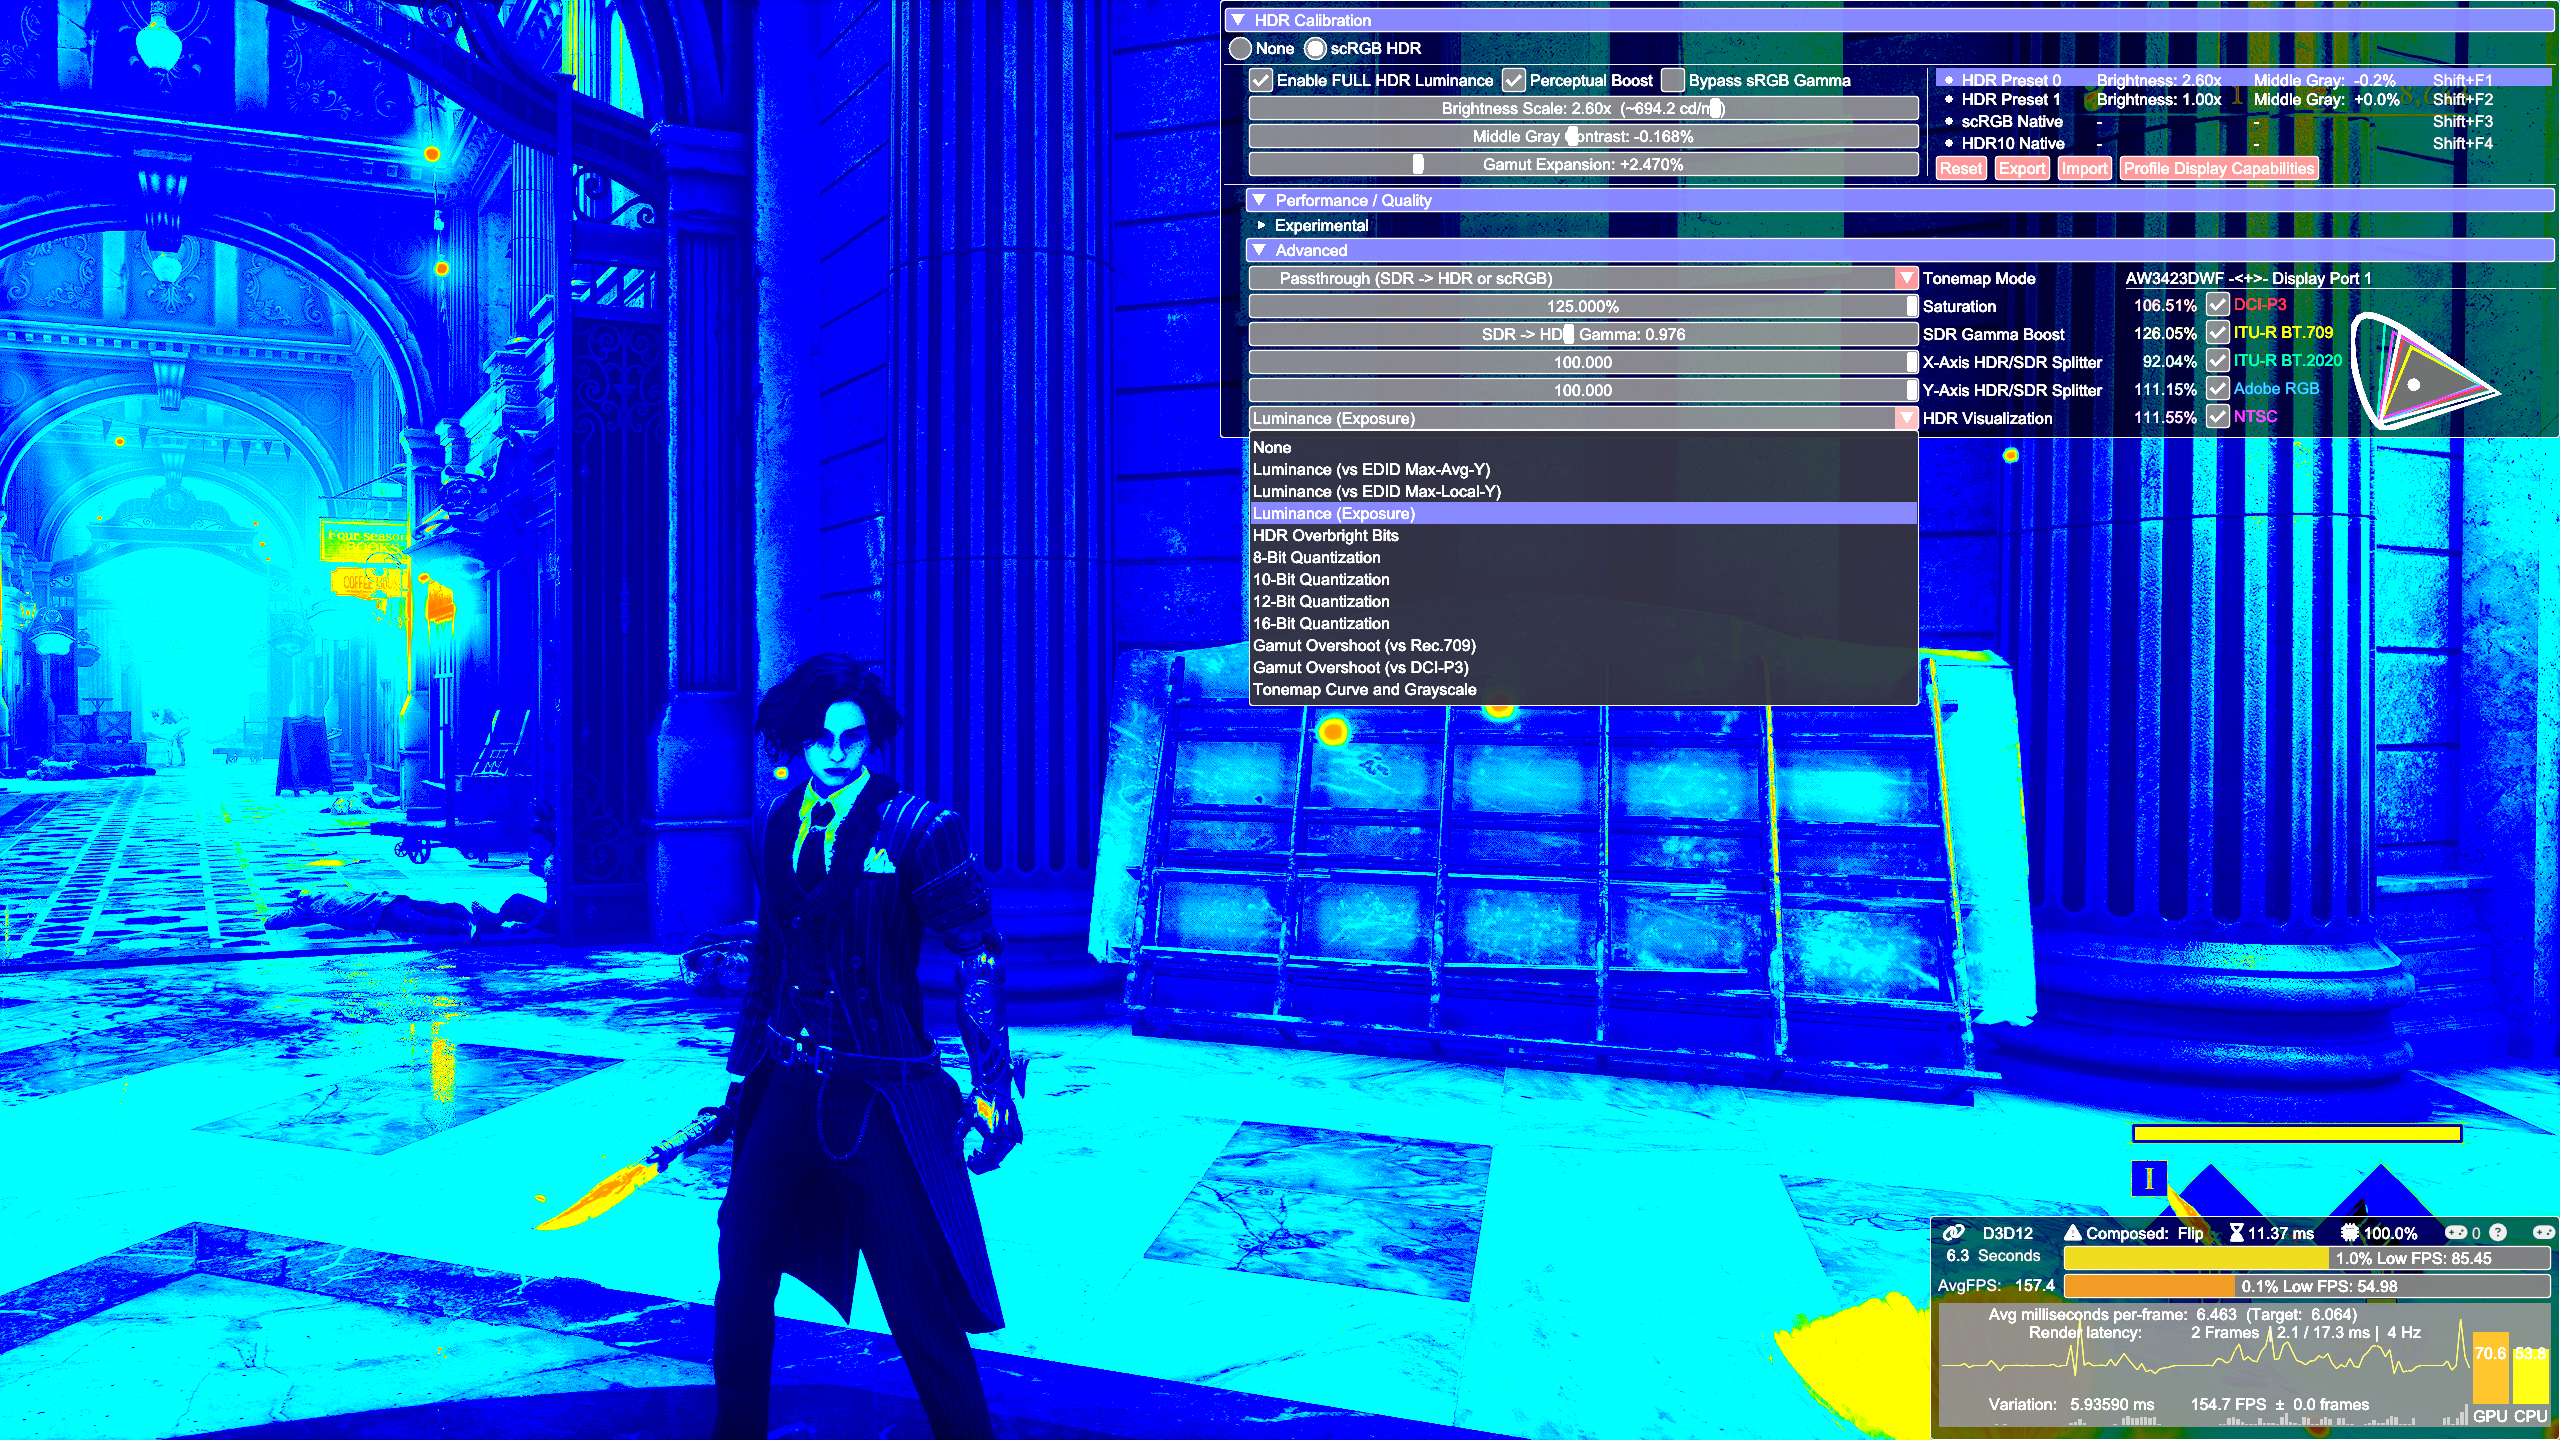
Task: Click Profile Display Capabilities button
Action: pyautogui.click(x=2219, y=167)
